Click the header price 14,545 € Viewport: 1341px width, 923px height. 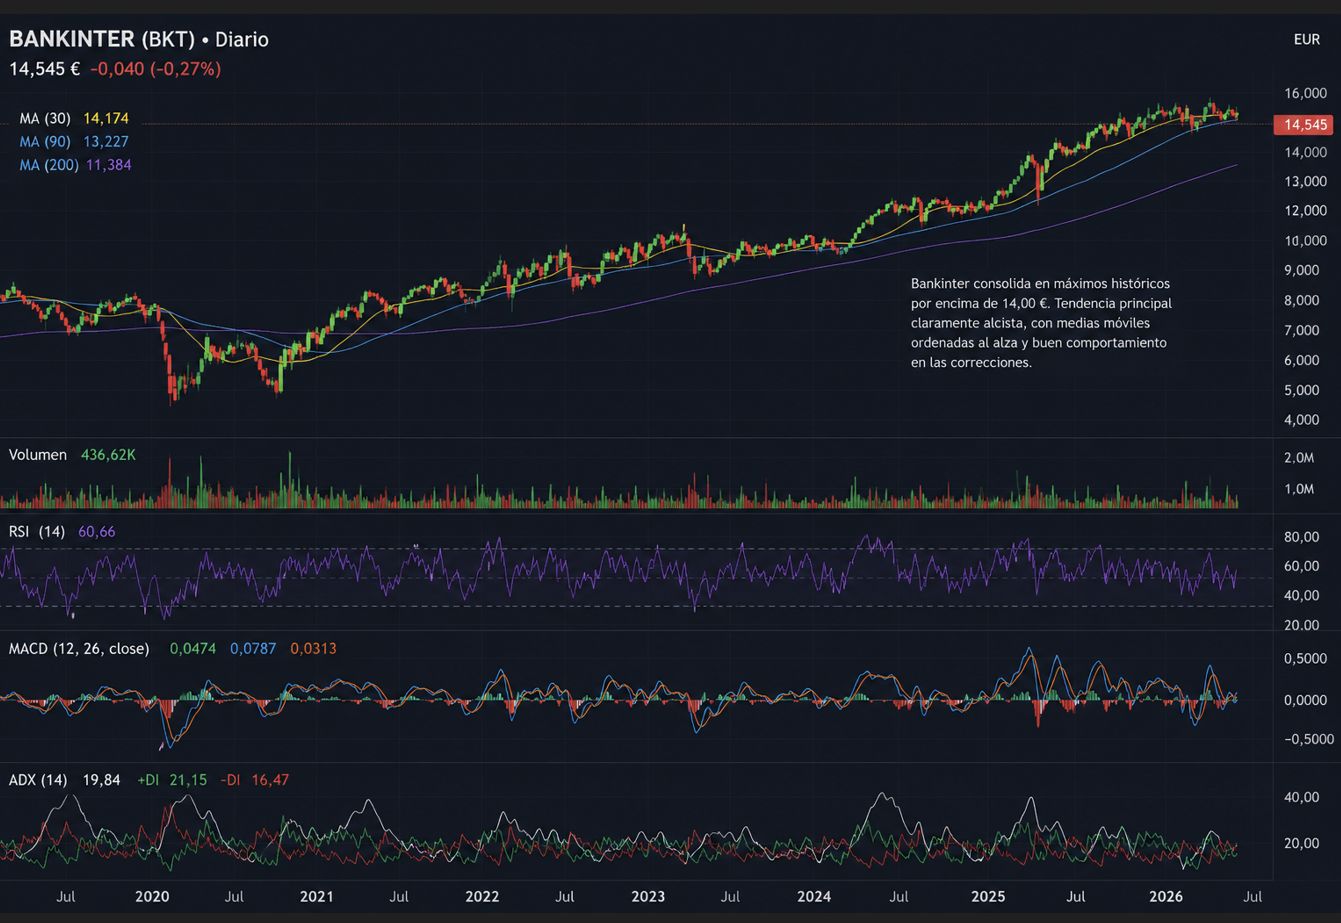point(45,69)
